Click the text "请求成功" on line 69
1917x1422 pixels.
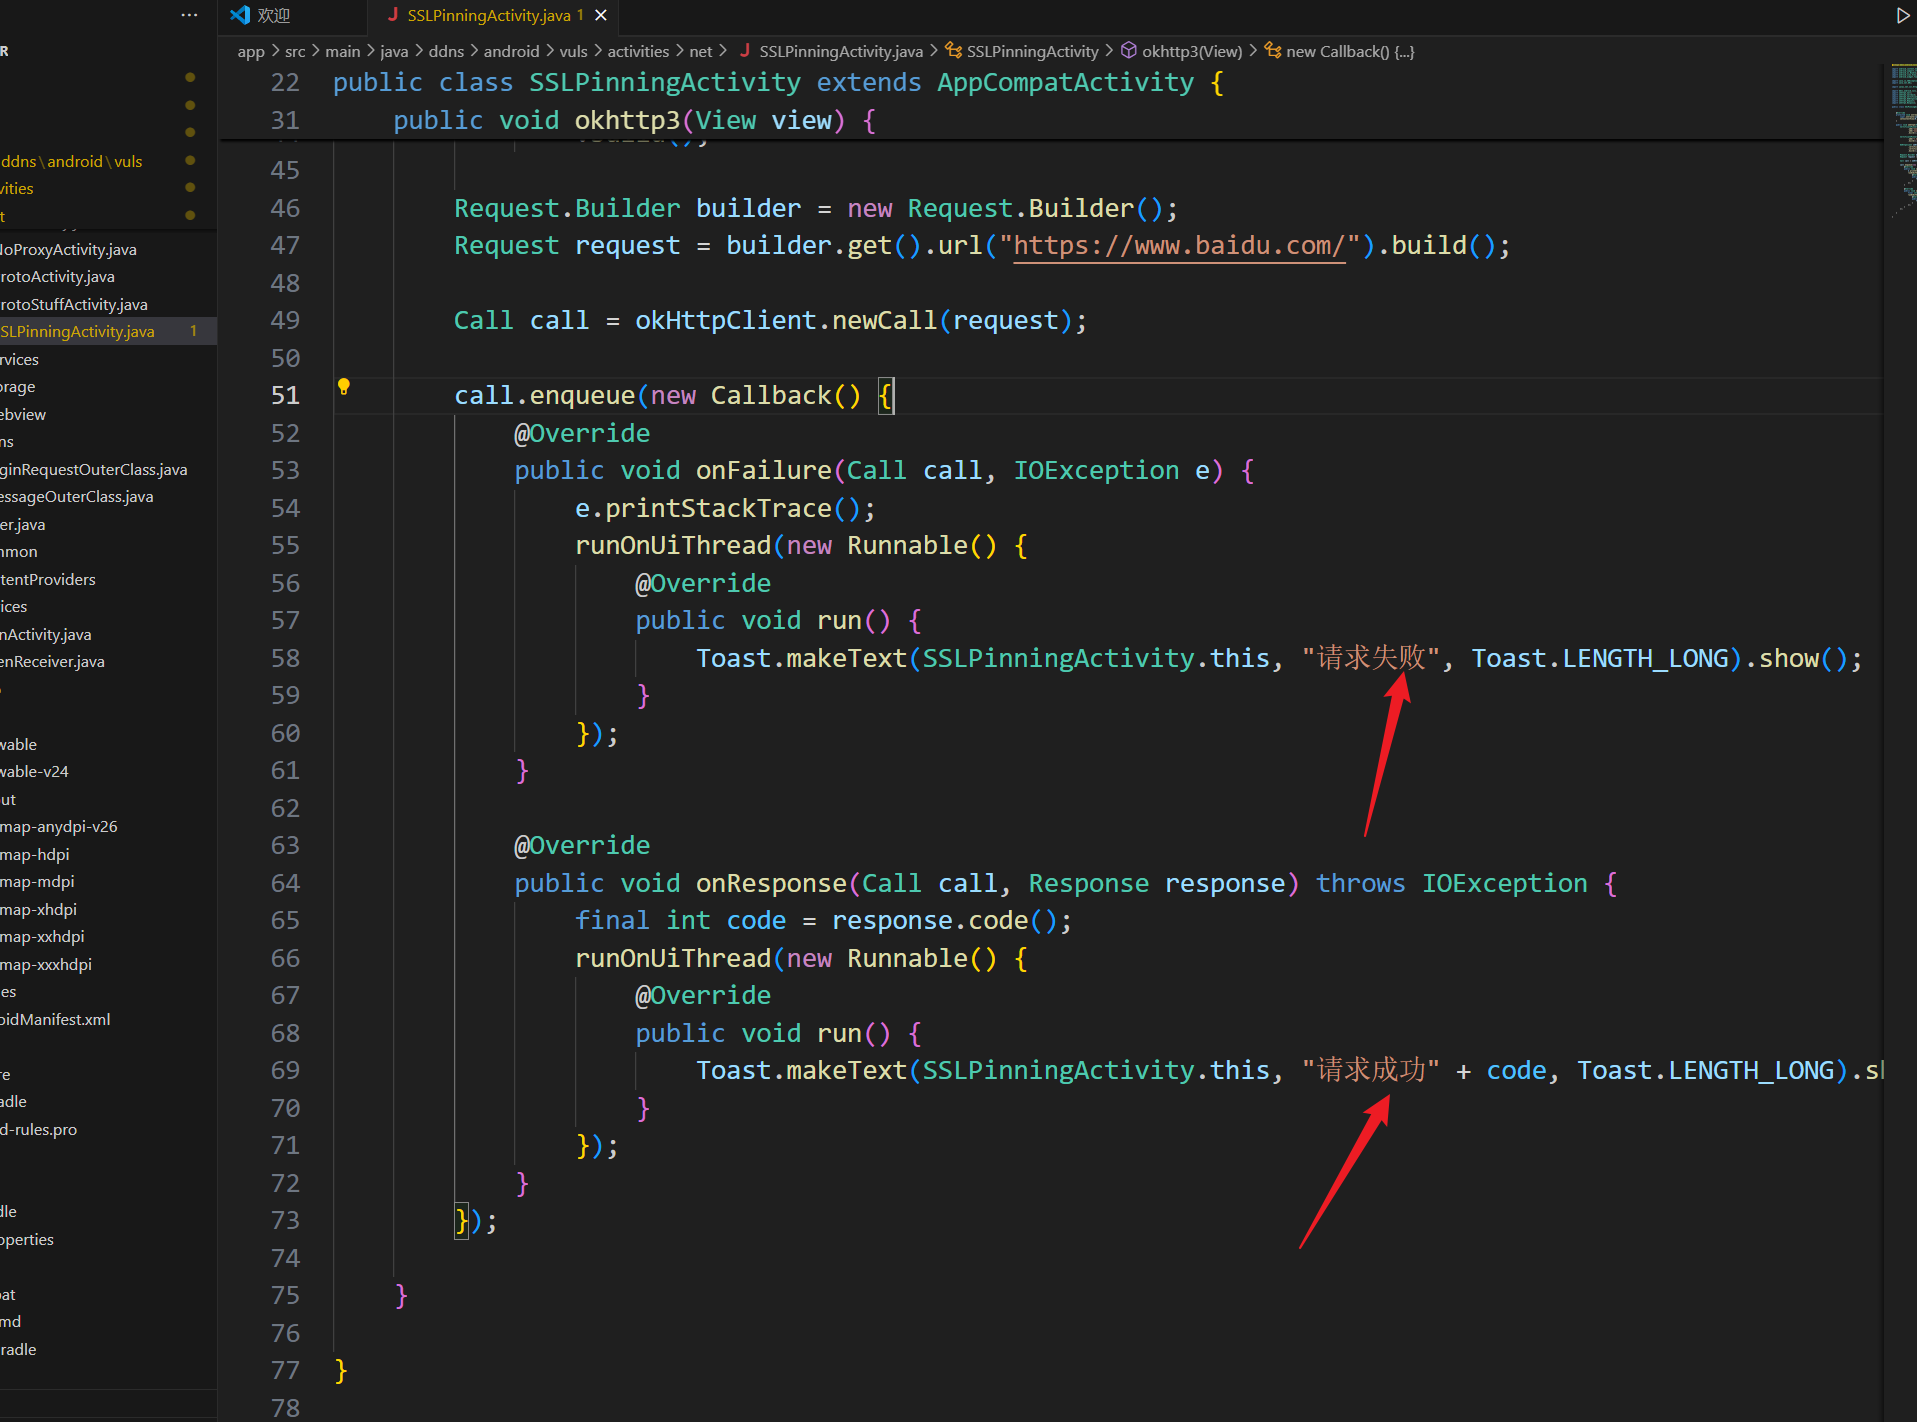click(1371, 1070)
